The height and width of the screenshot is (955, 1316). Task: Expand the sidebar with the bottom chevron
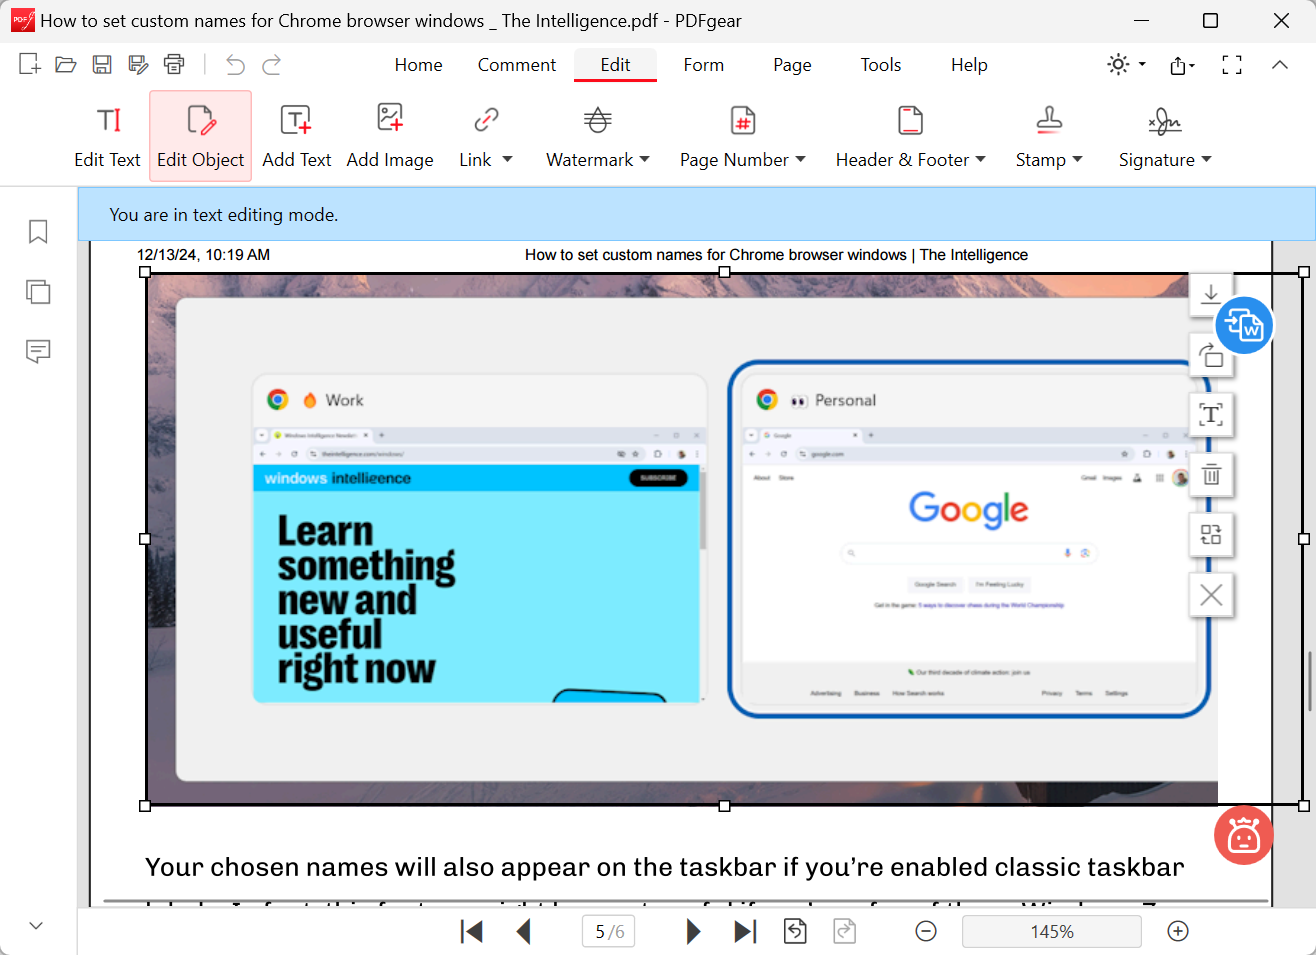coord(36,926)
